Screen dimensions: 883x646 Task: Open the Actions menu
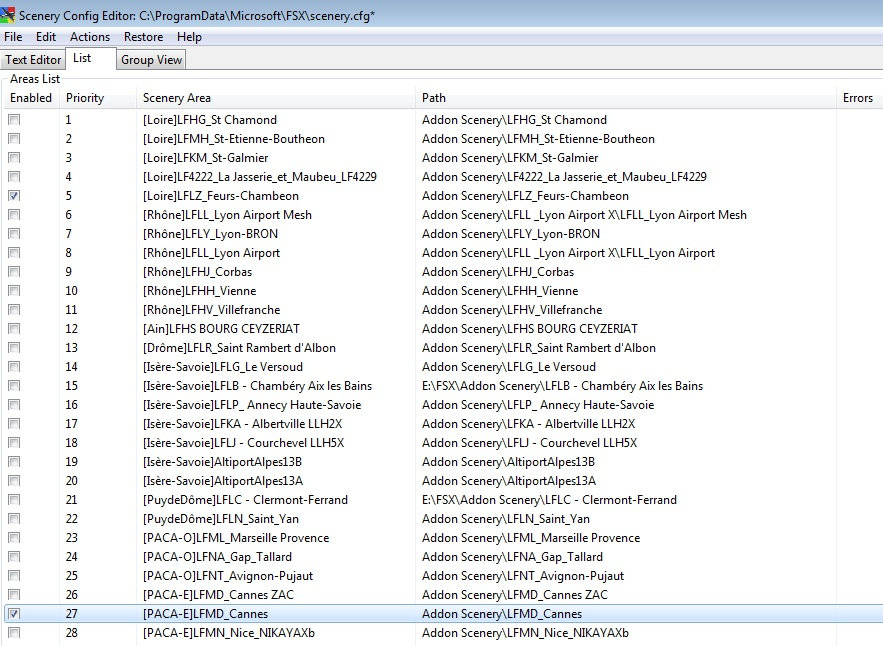pyautogui.click(x=90, y=37)
